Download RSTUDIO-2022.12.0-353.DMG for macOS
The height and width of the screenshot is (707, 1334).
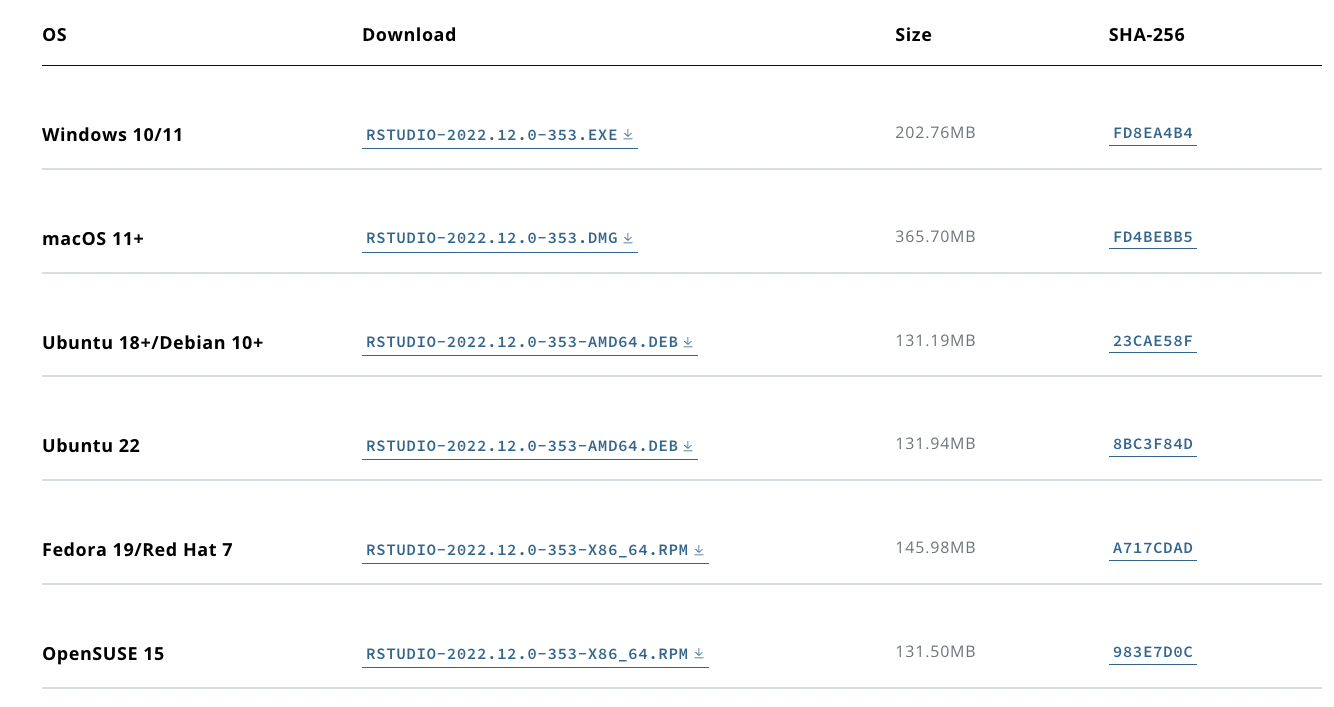(x=492, y=238)
